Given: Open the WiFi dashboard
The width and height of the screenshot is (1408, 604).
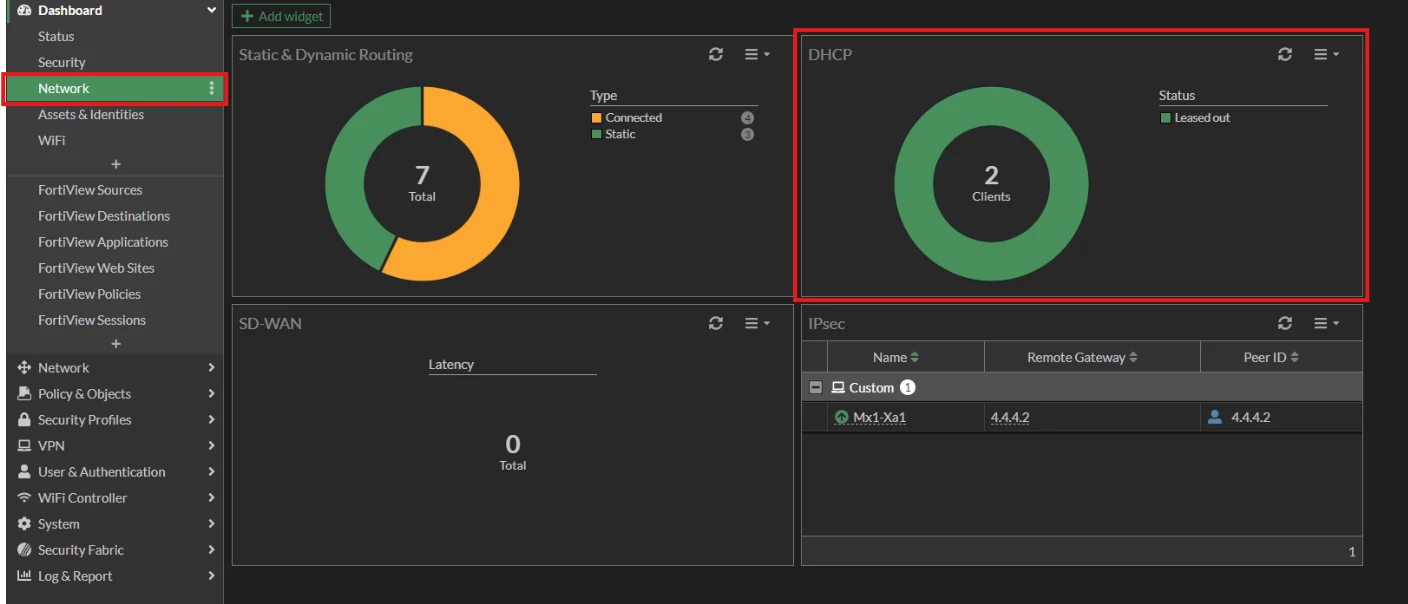Looking at the screenshot, I should [x=52, y=140].
